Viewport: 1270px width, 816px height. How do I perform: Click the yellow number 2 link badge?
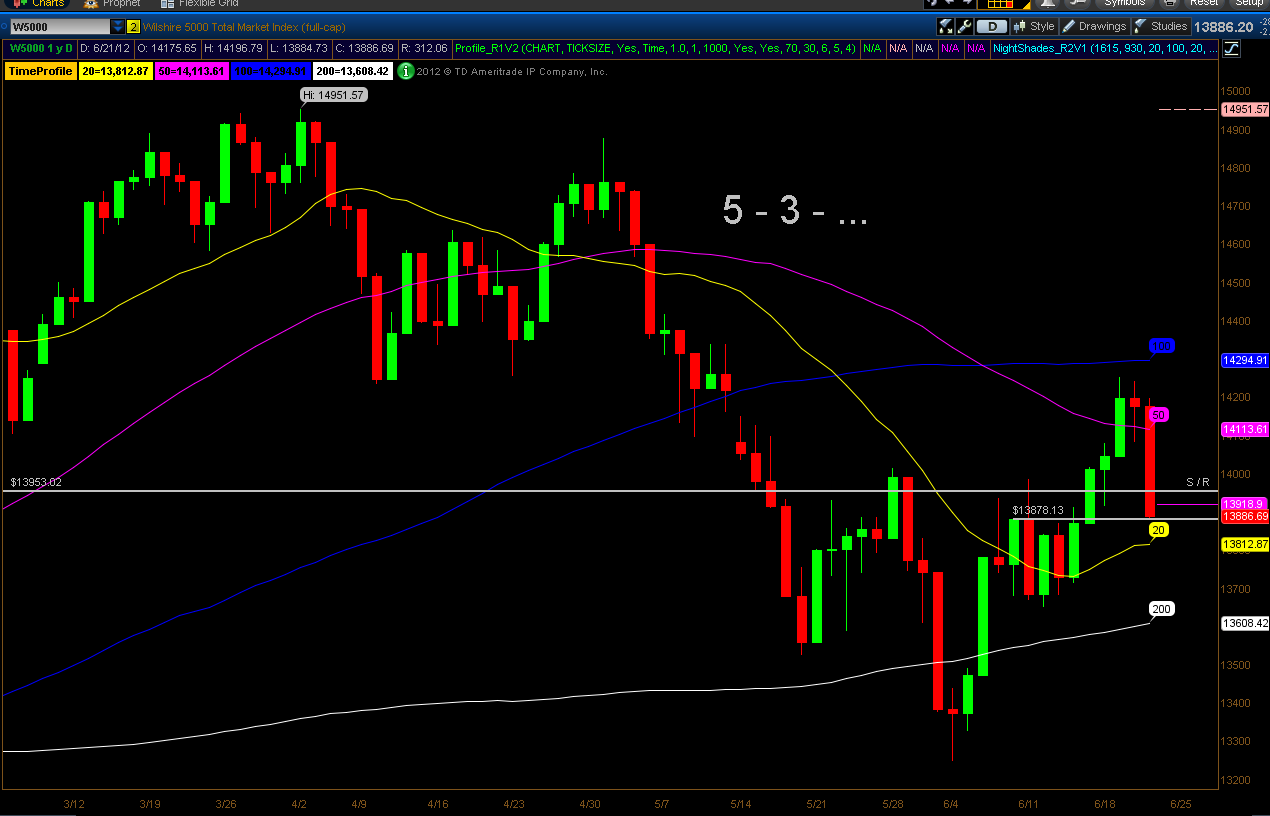point(133,27)
